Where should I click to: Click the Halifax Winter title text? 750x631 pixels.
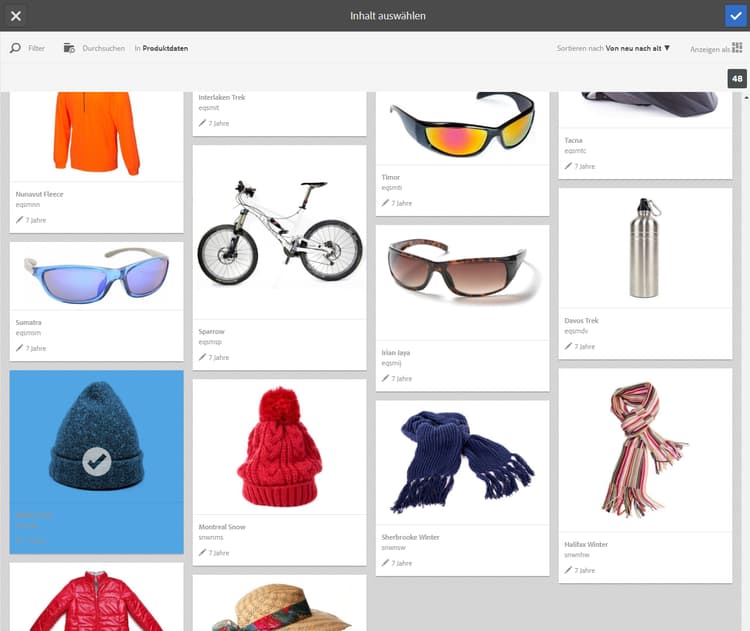pos(586,544)
